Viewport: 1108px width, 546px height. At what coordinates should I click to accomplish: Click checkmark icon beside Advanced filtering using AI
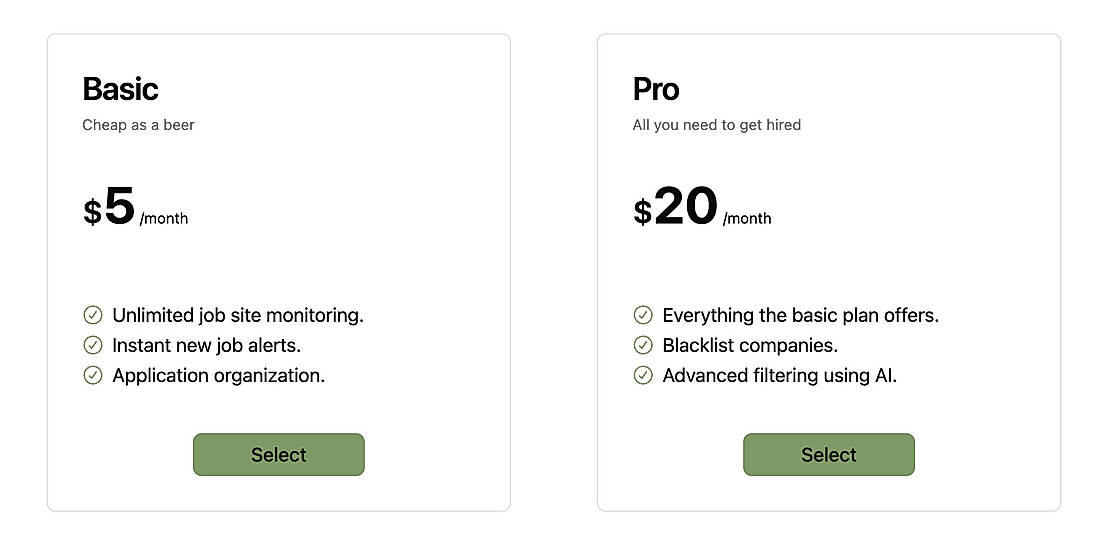coord(643,375)
